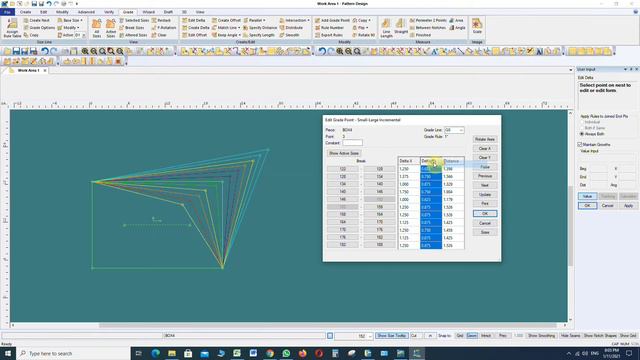Switch to the Draft ribbon tab

(168, 12)
